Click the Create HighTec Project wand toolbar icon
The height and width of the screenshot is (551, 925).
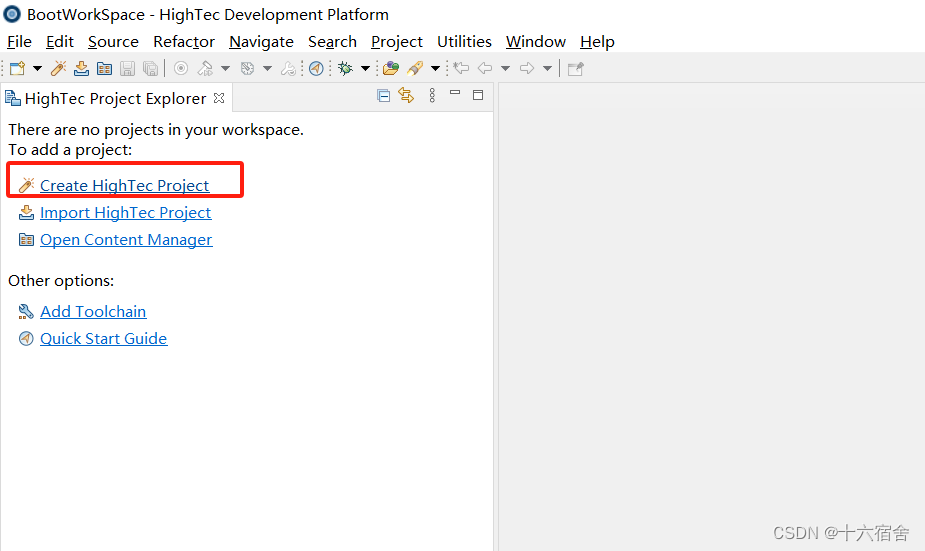click(x=58, y=68)
